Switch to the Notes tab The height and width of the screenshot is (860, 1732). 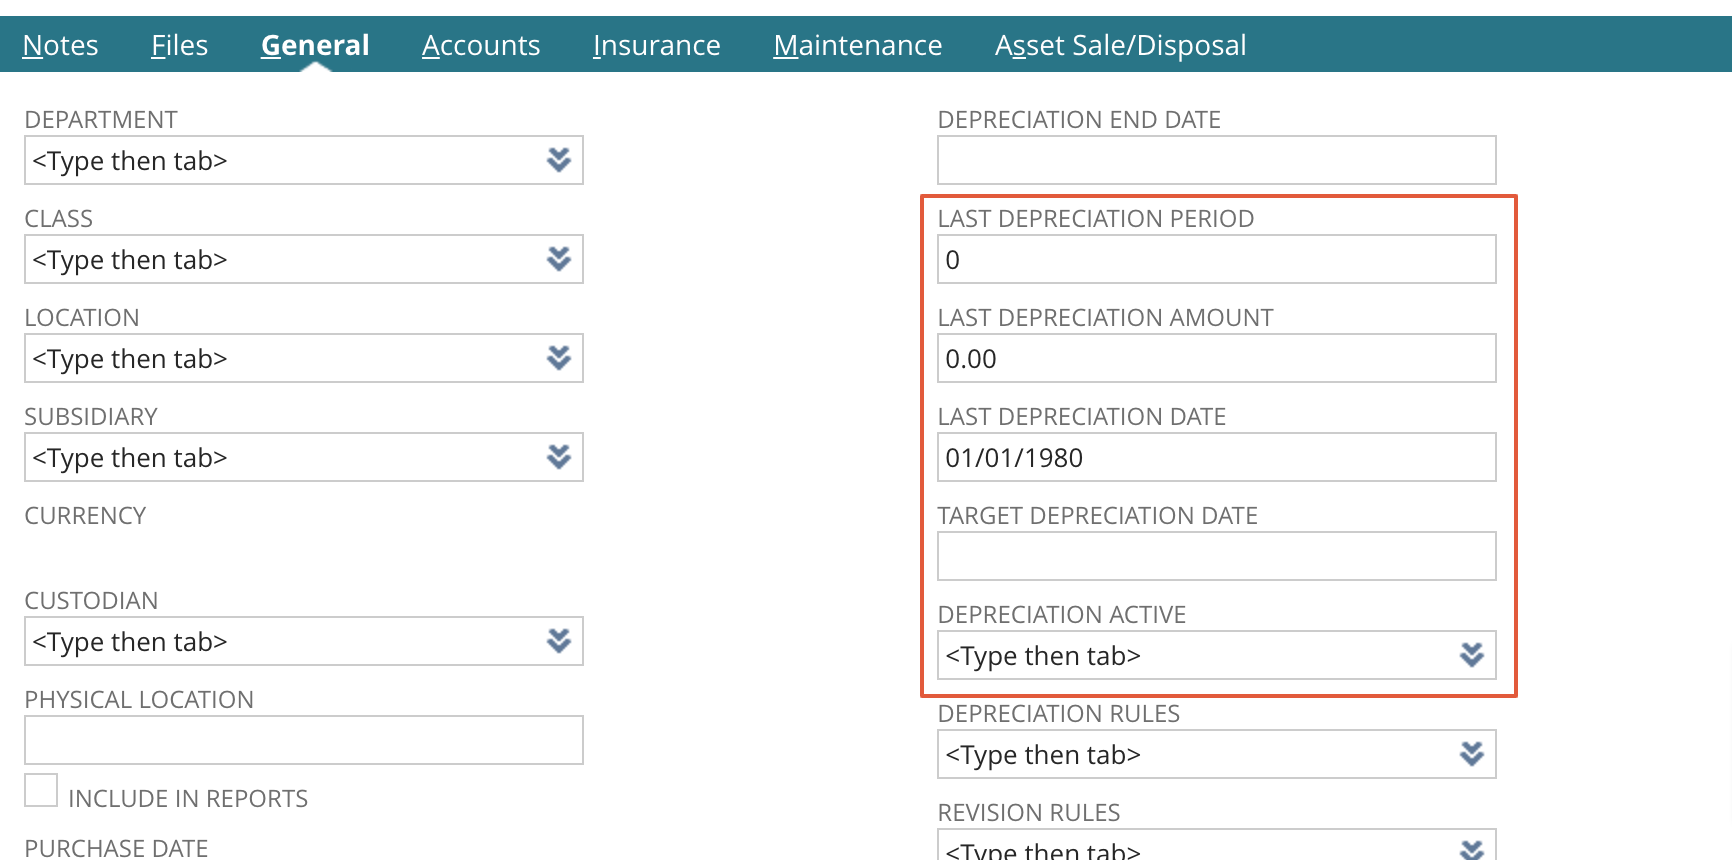[60, 45]
